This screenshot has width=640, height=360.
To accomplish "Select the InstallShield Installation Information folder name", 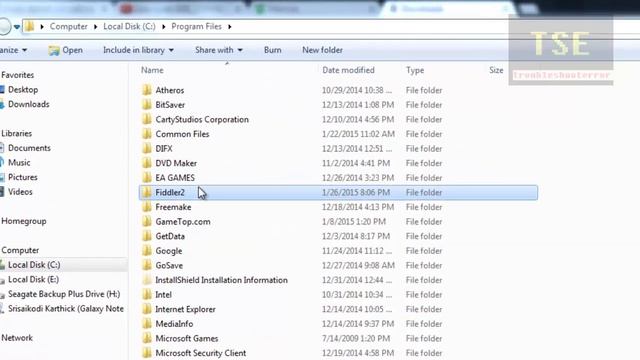I will point(222,280).
